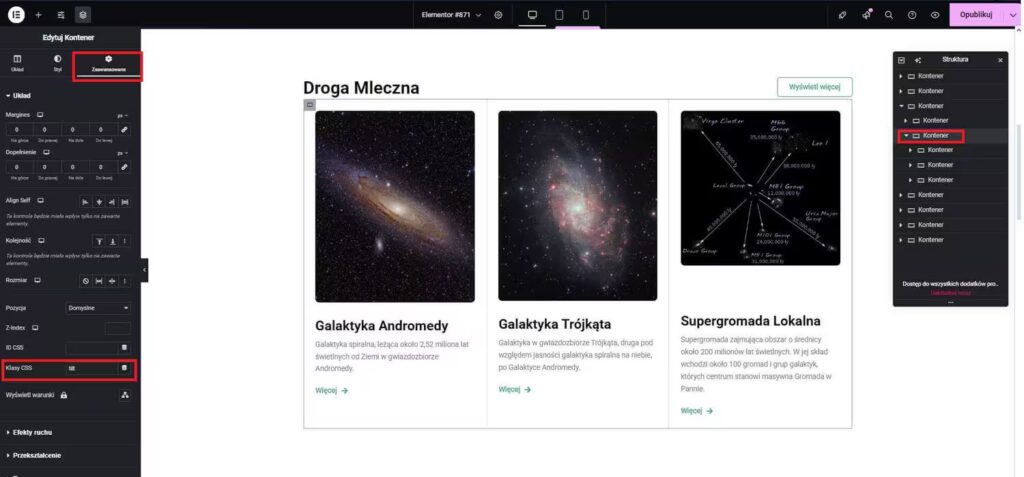The image size is (1024, 477).
Task: Click responsive device icon next to Marginesy
Action: (40, 114)
